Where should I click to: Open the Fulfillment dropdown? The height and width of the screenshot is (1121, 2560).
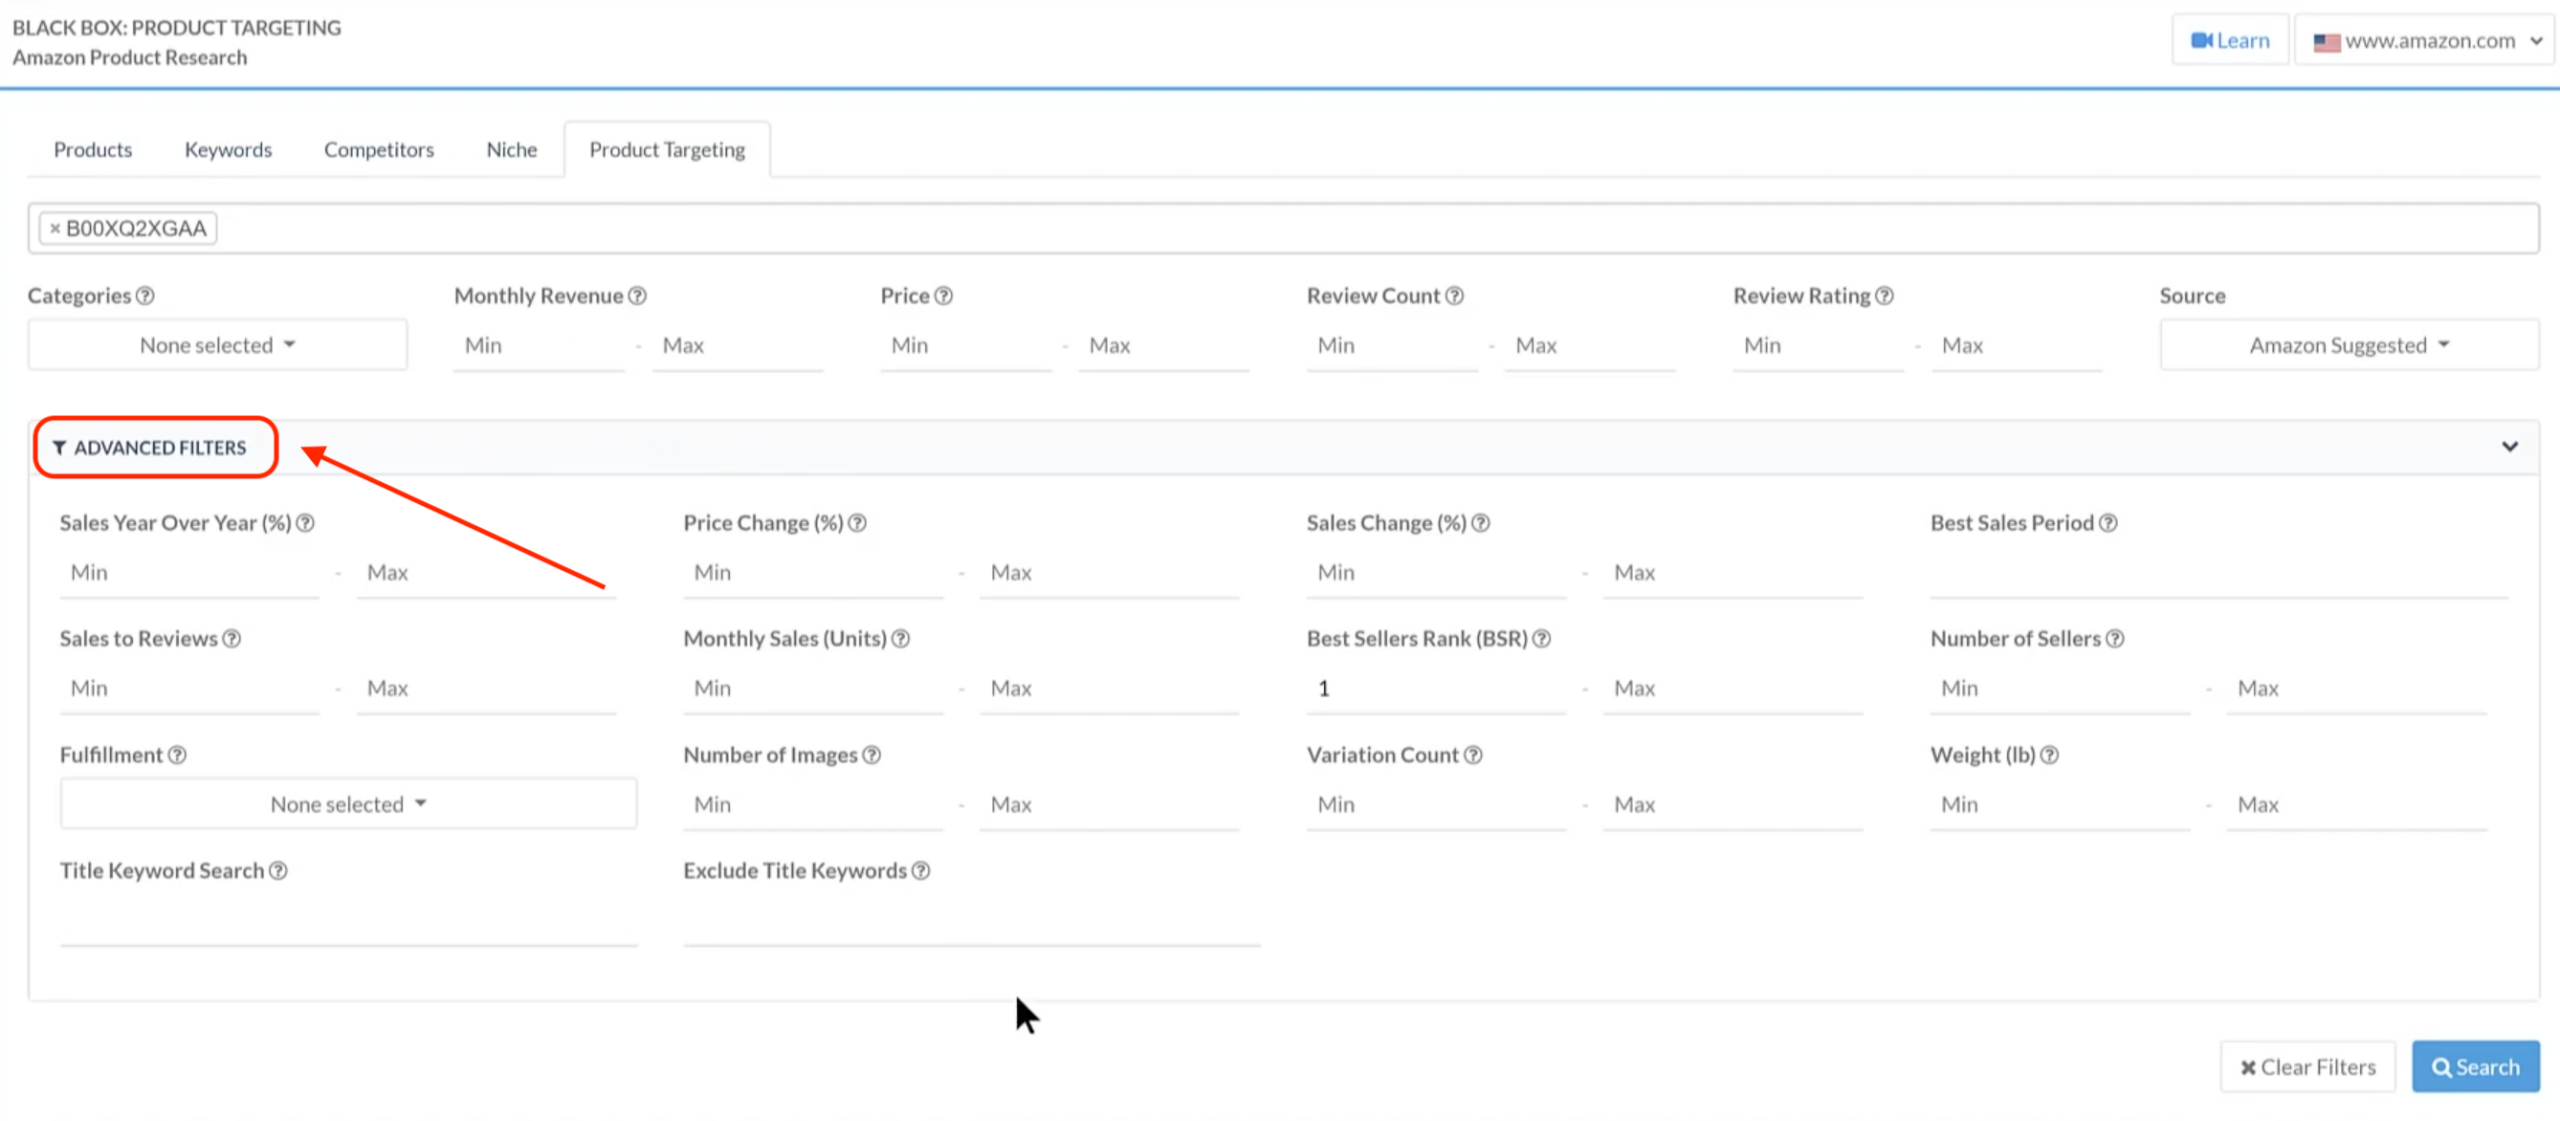(348, 804)
